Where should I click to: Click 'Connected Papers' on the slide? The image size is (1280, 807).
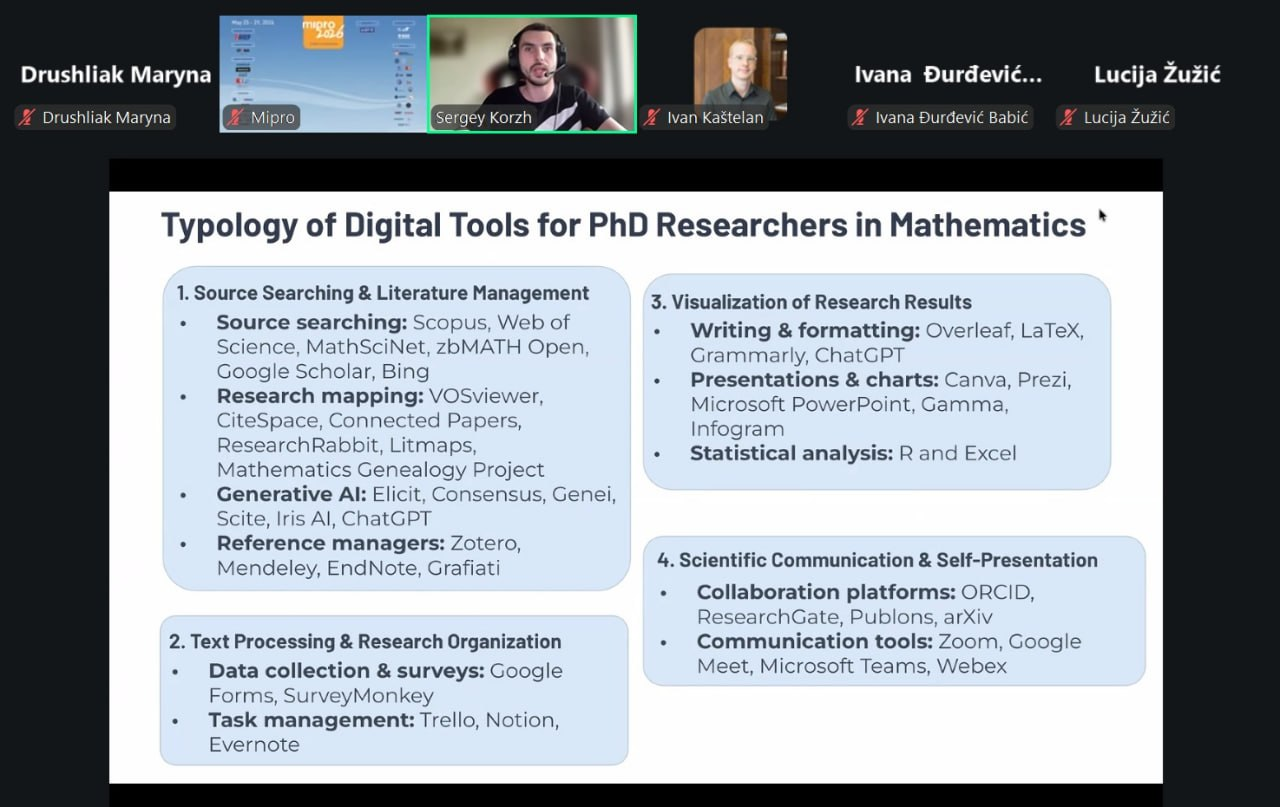[423, 421]
